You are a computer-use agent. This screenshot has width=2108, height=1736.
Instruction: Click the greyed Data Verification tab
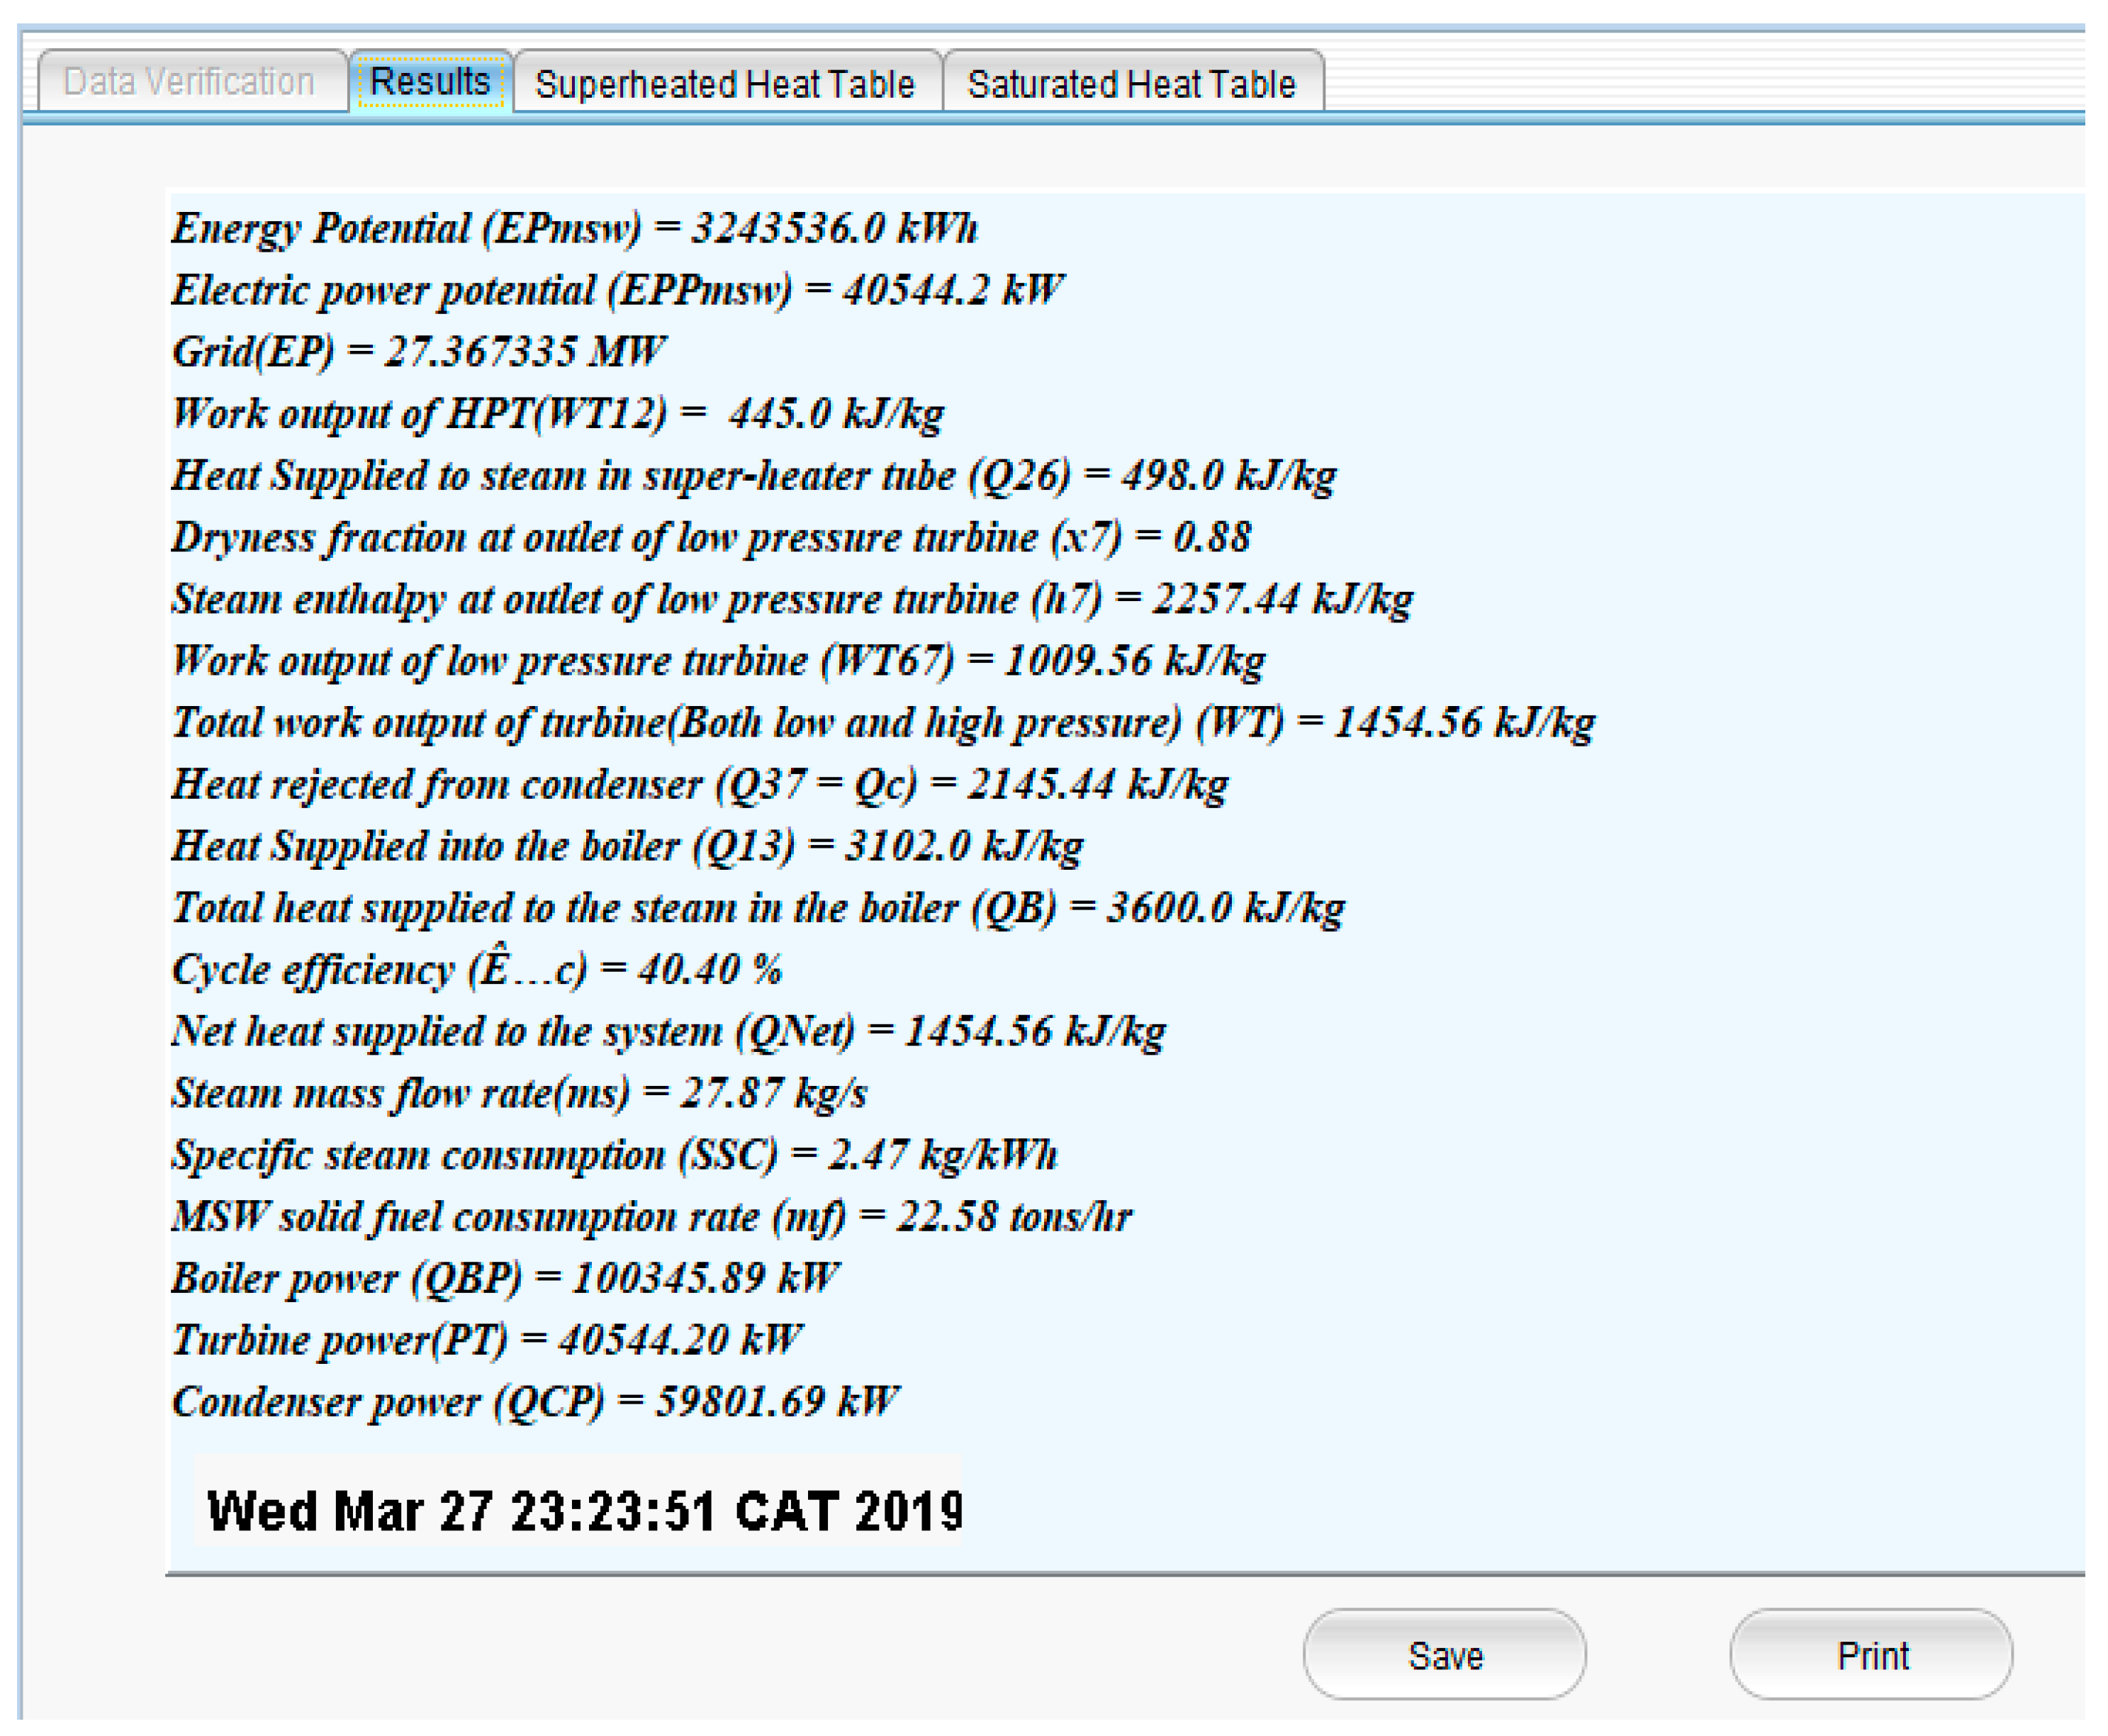[189, 81]
